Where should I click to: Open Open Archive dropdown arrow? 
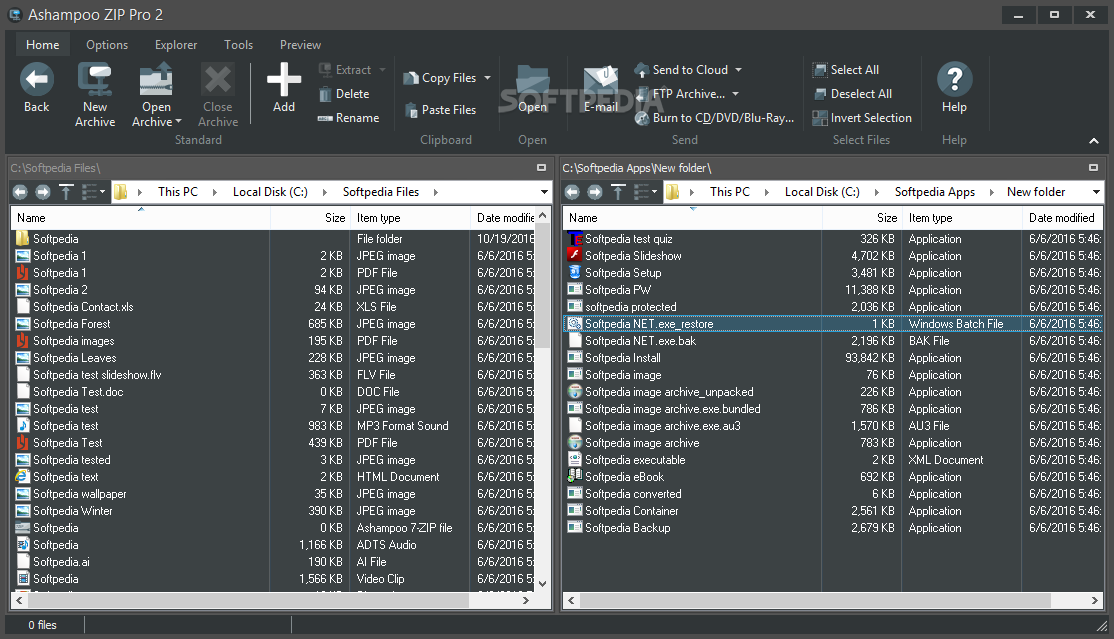coord(178,122)
